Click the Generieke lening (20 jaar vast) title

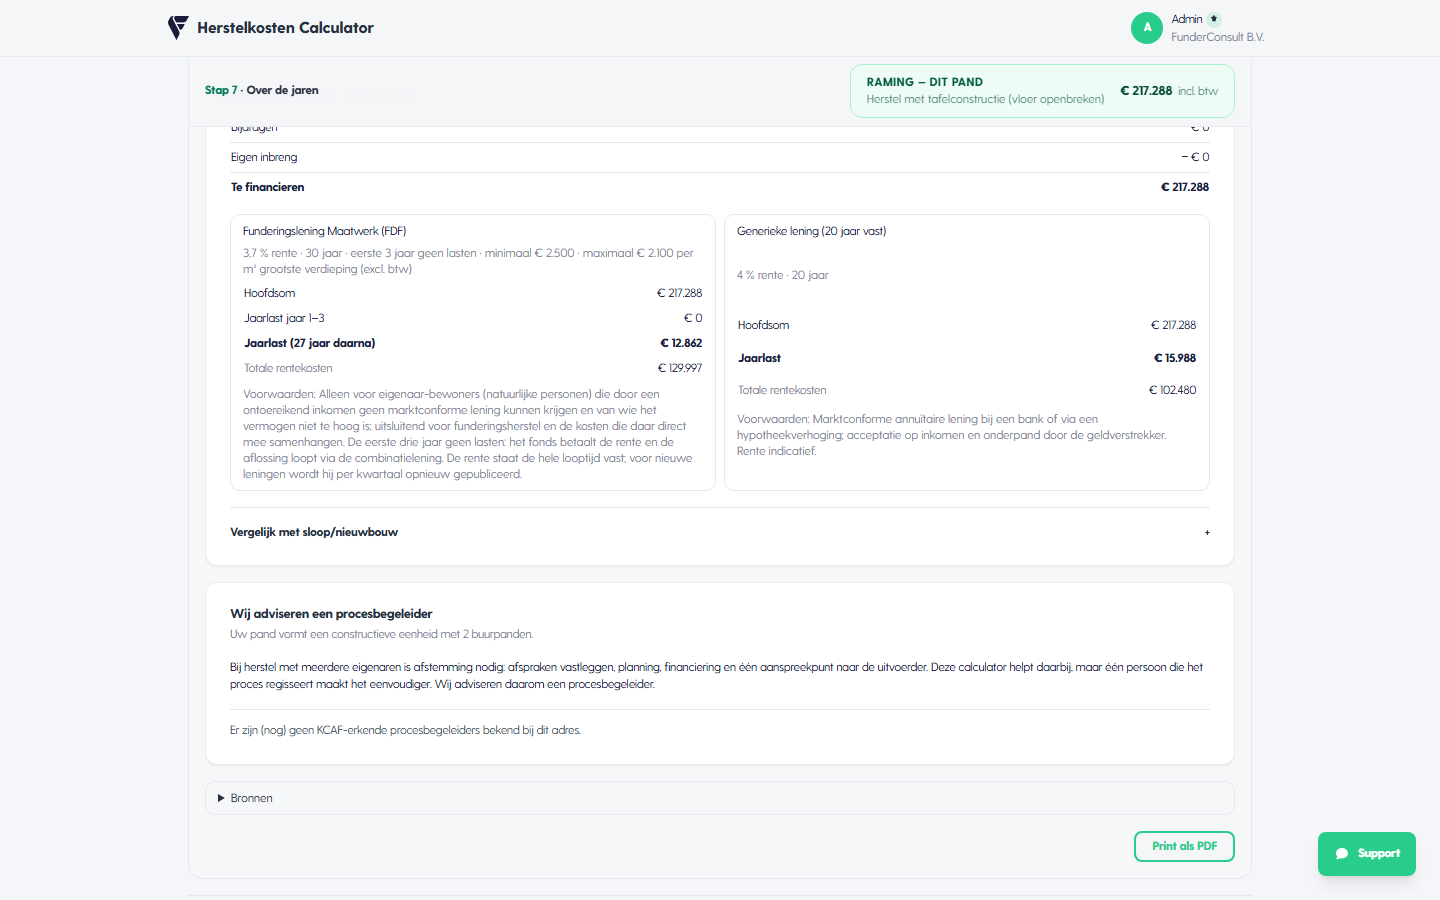(x=811, y=231)
